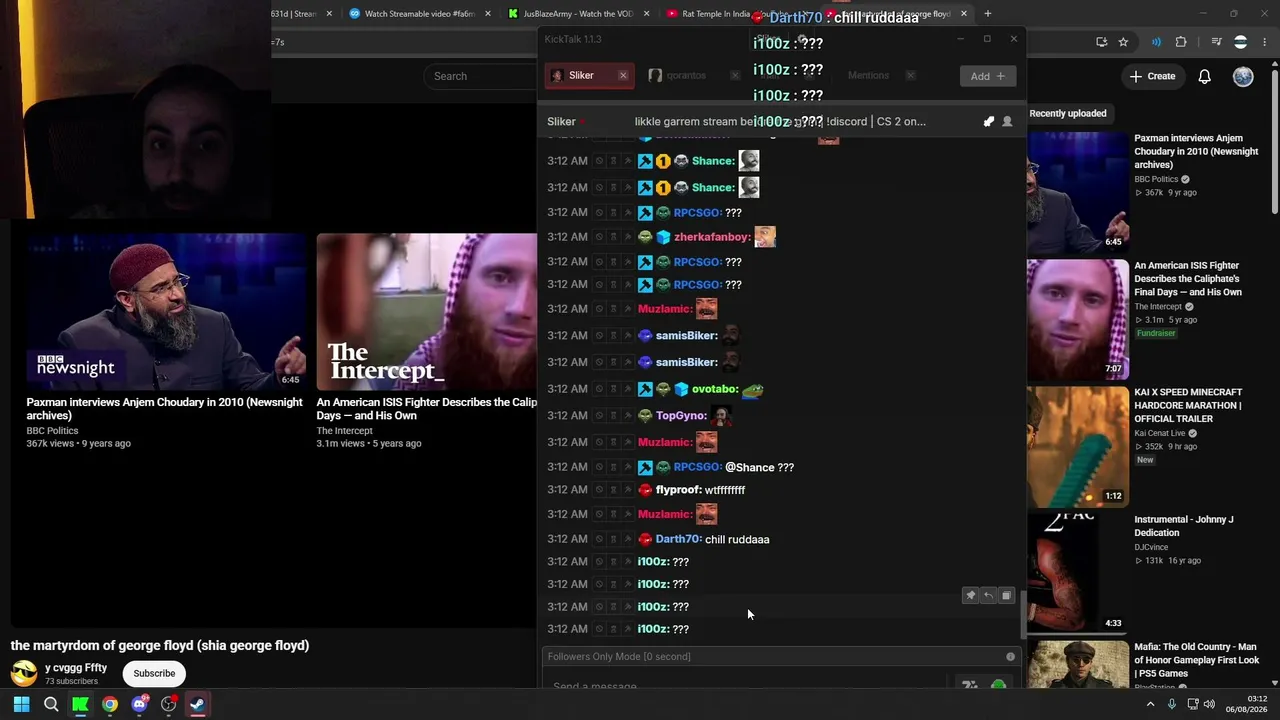Click the 'chill ruddaaa' chat message
1280x720 pixels.
coord(737,540)
